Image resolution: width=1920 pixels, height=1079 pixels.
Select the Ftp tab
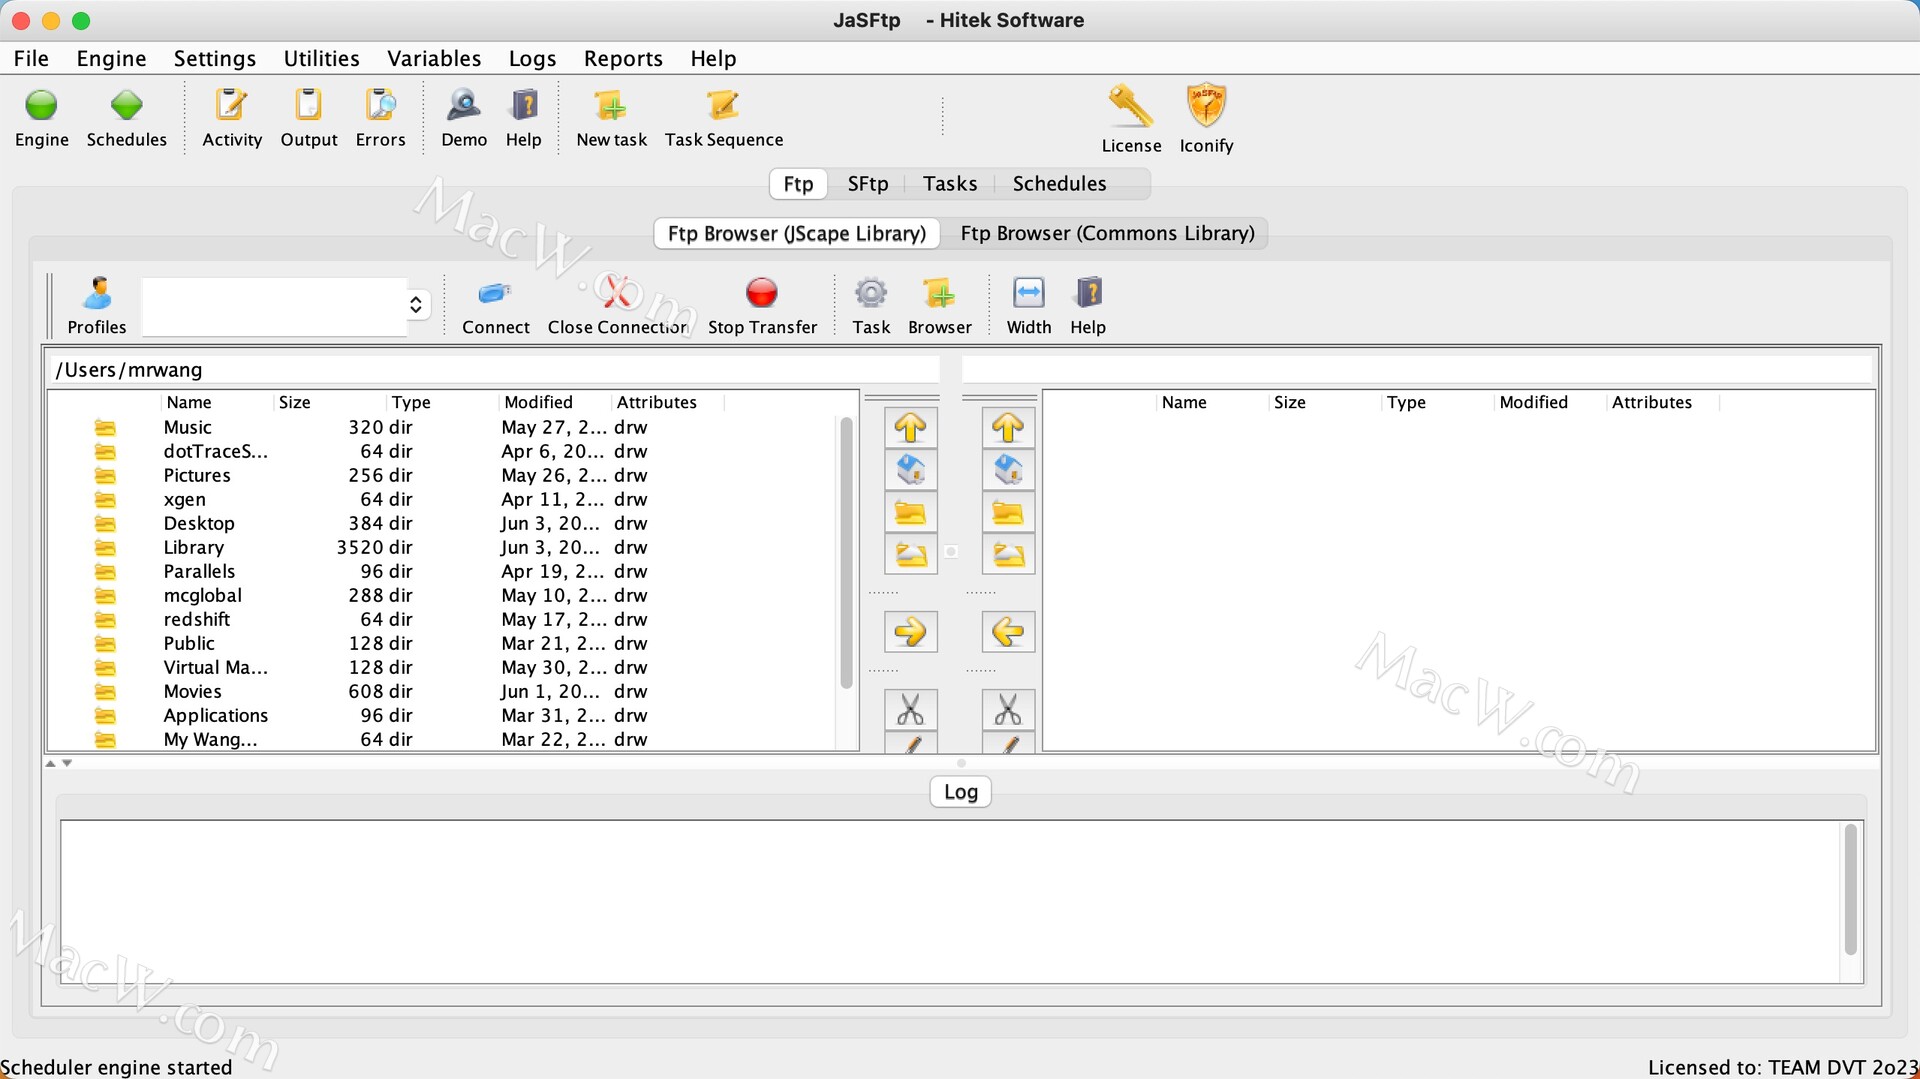coord(798,184)
